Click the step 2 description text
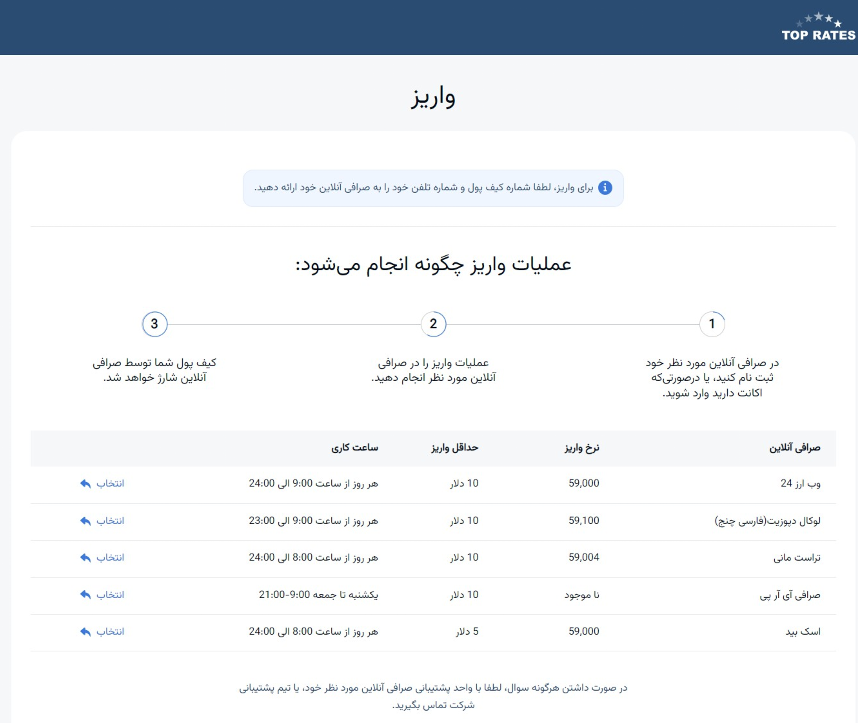The image size is (858, 723). tap(433, 370)
